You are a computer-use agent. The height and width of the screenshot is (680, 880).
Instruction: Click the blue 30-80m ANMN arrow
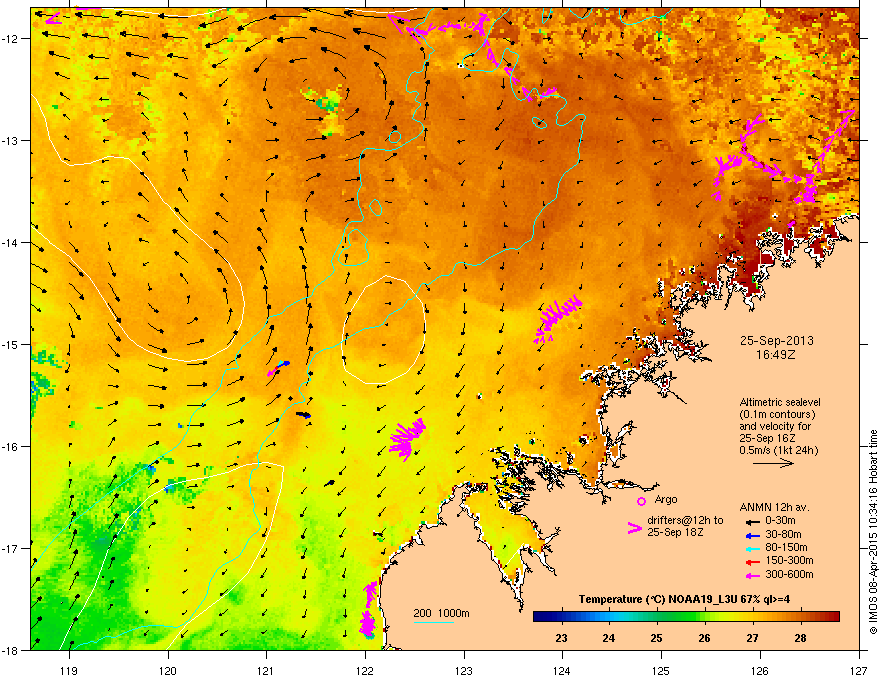pyautogui.click(x=752, y=535)
